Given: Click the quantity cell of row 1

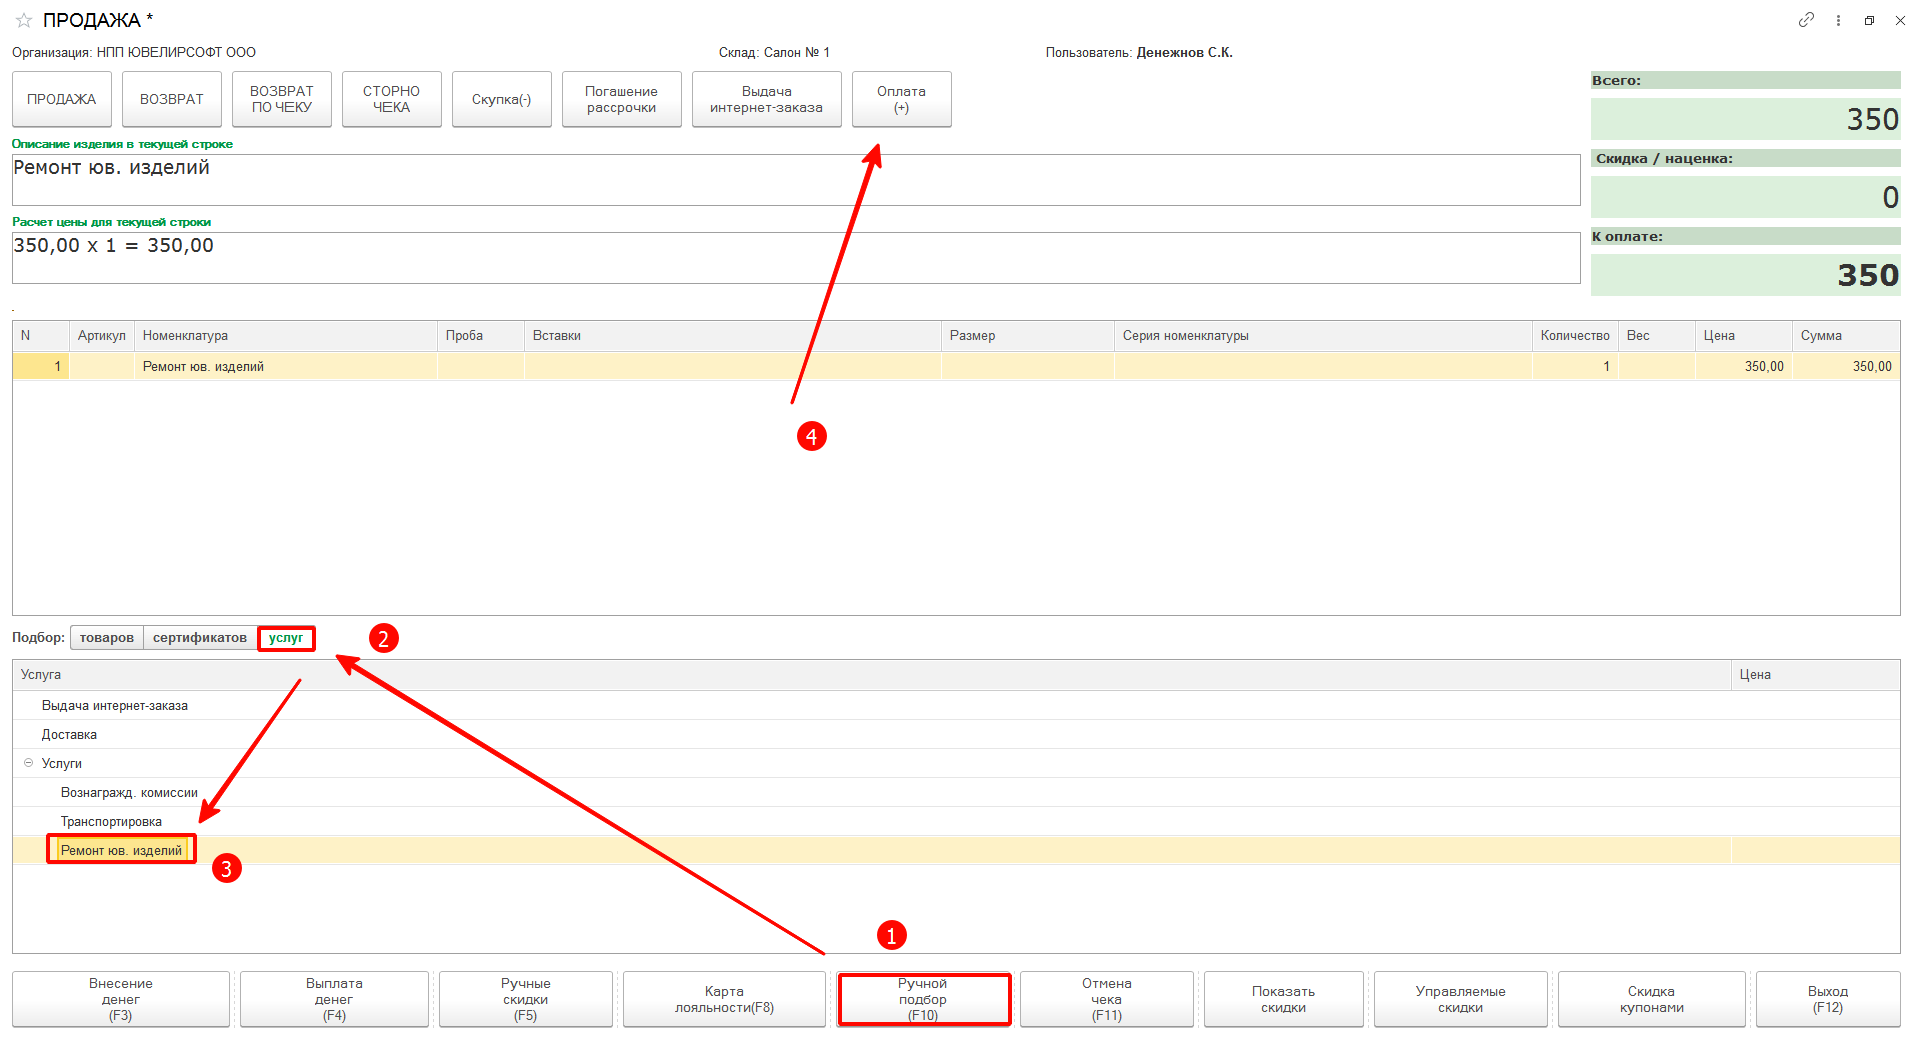Looking at the screenshot, I should (1575, 366).
